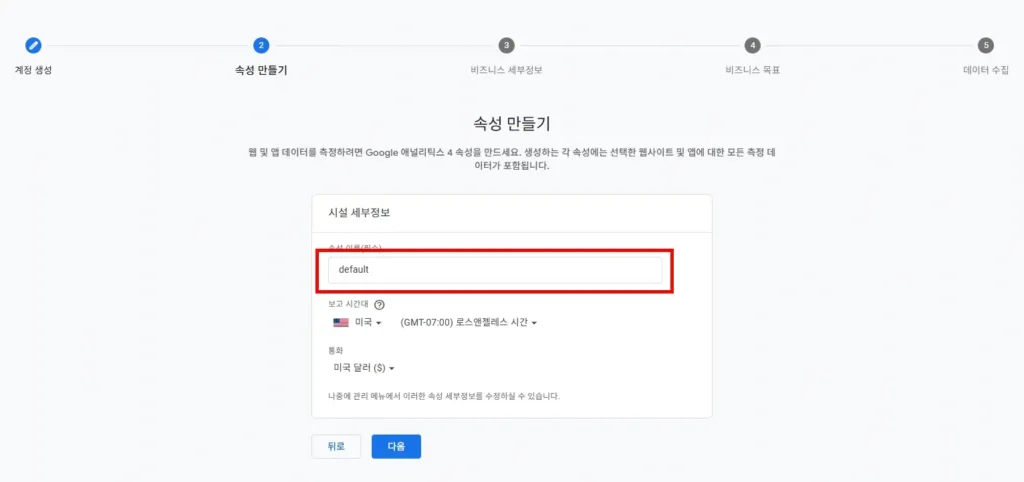Click the United States flag icon
1024x482 pixels.
[x=340, y=323]
